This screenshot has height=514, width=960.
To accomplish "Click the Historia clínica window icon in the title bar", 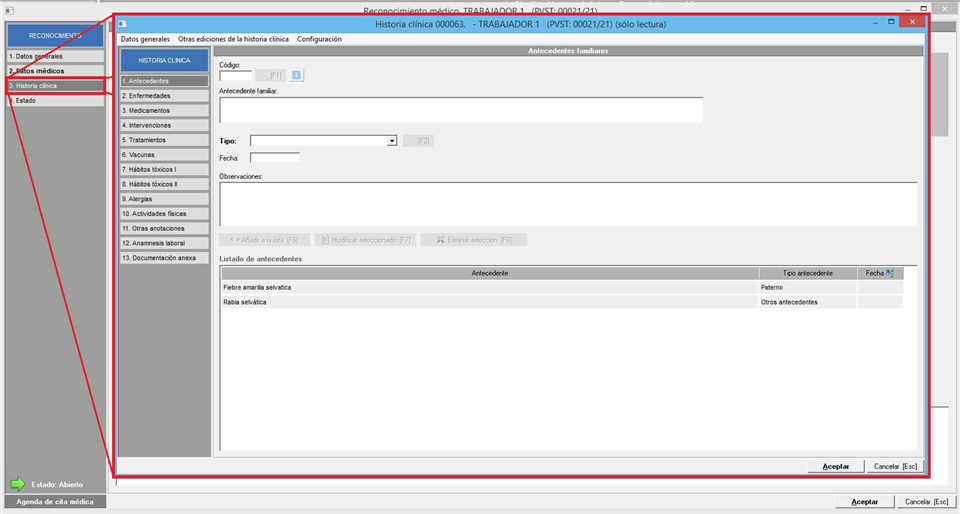I will (122, 24).
